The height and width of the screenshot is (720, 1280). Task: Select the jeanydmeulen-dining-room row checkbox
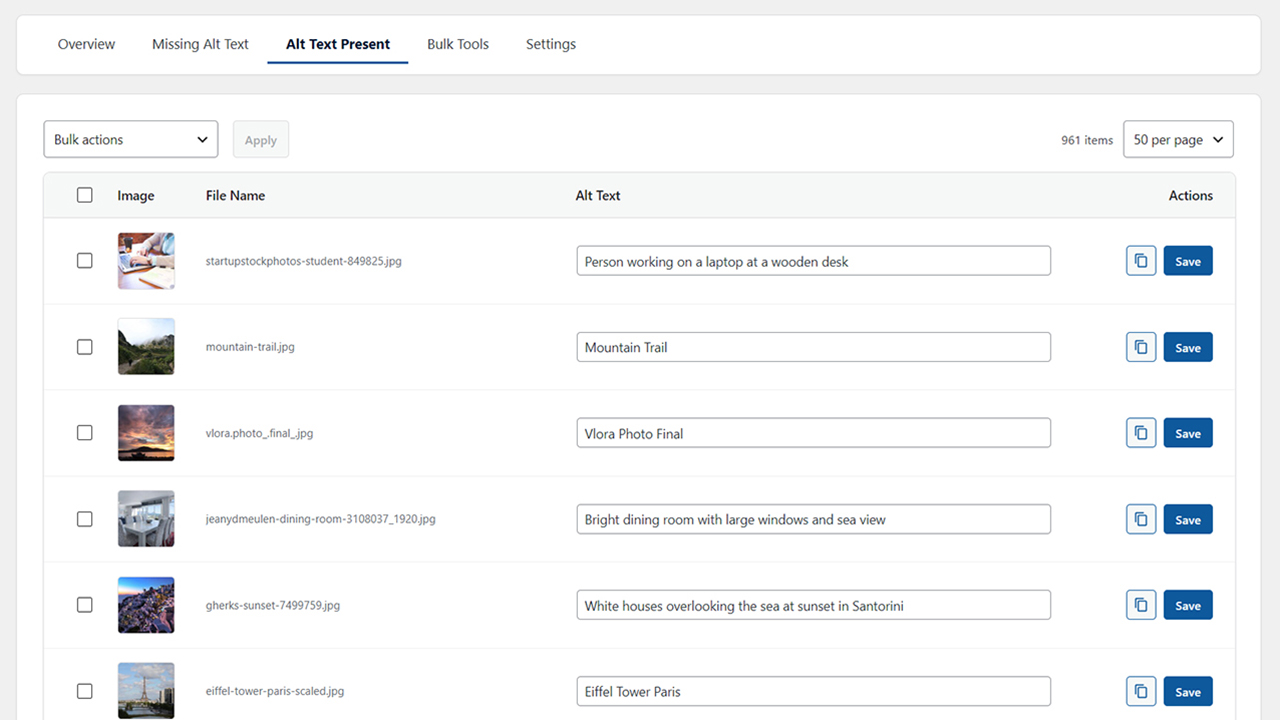[x=85, y=519]
